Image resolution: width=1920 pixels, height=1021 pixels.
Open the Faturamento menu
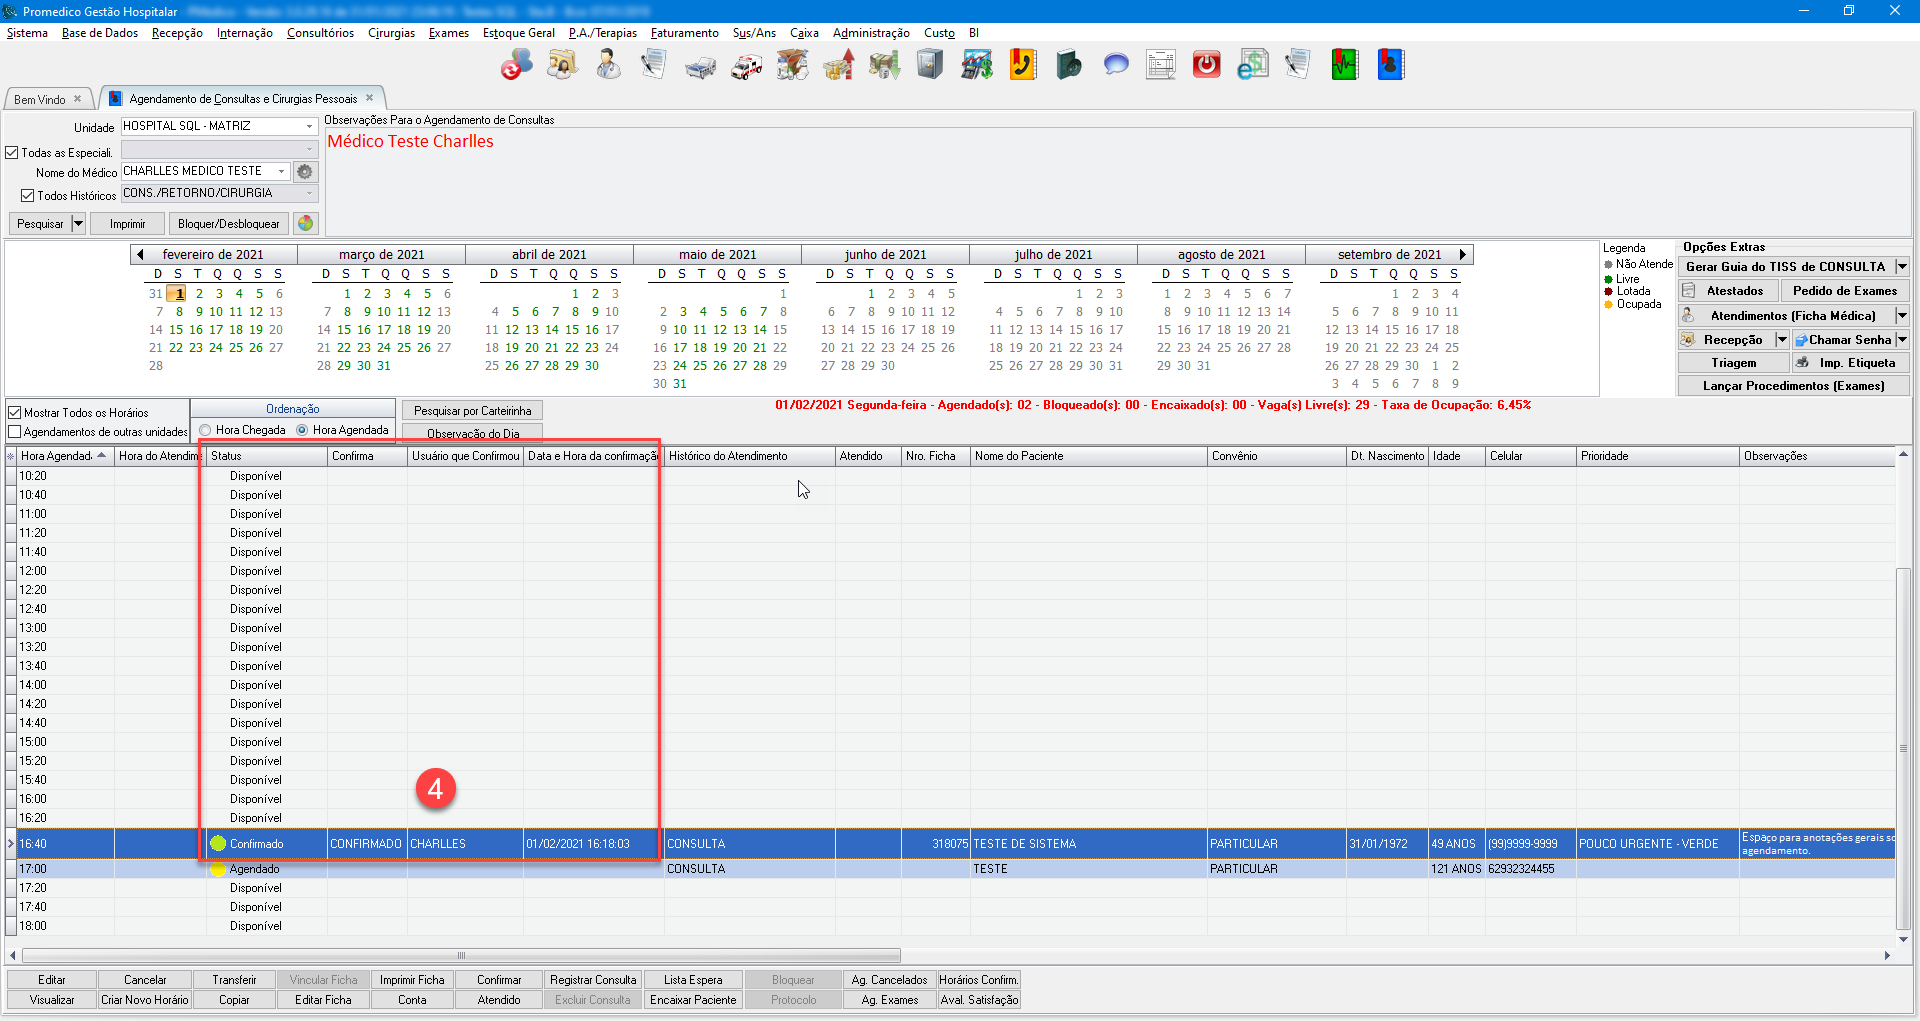(x=684, y=33)
